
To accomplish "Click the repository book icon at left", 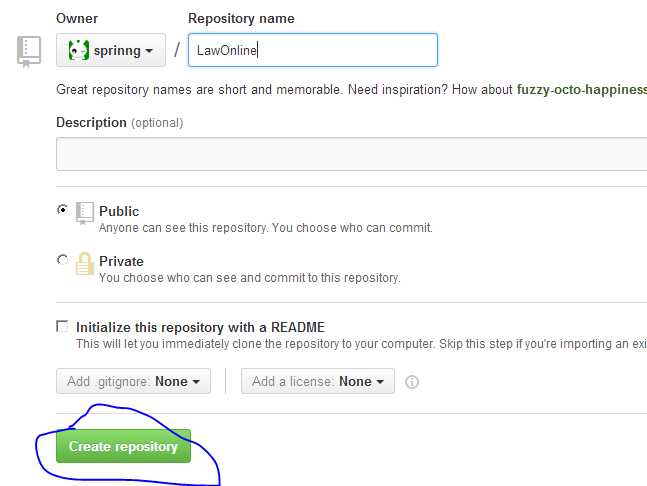I will pyautogui.click(x=28, y=52).
